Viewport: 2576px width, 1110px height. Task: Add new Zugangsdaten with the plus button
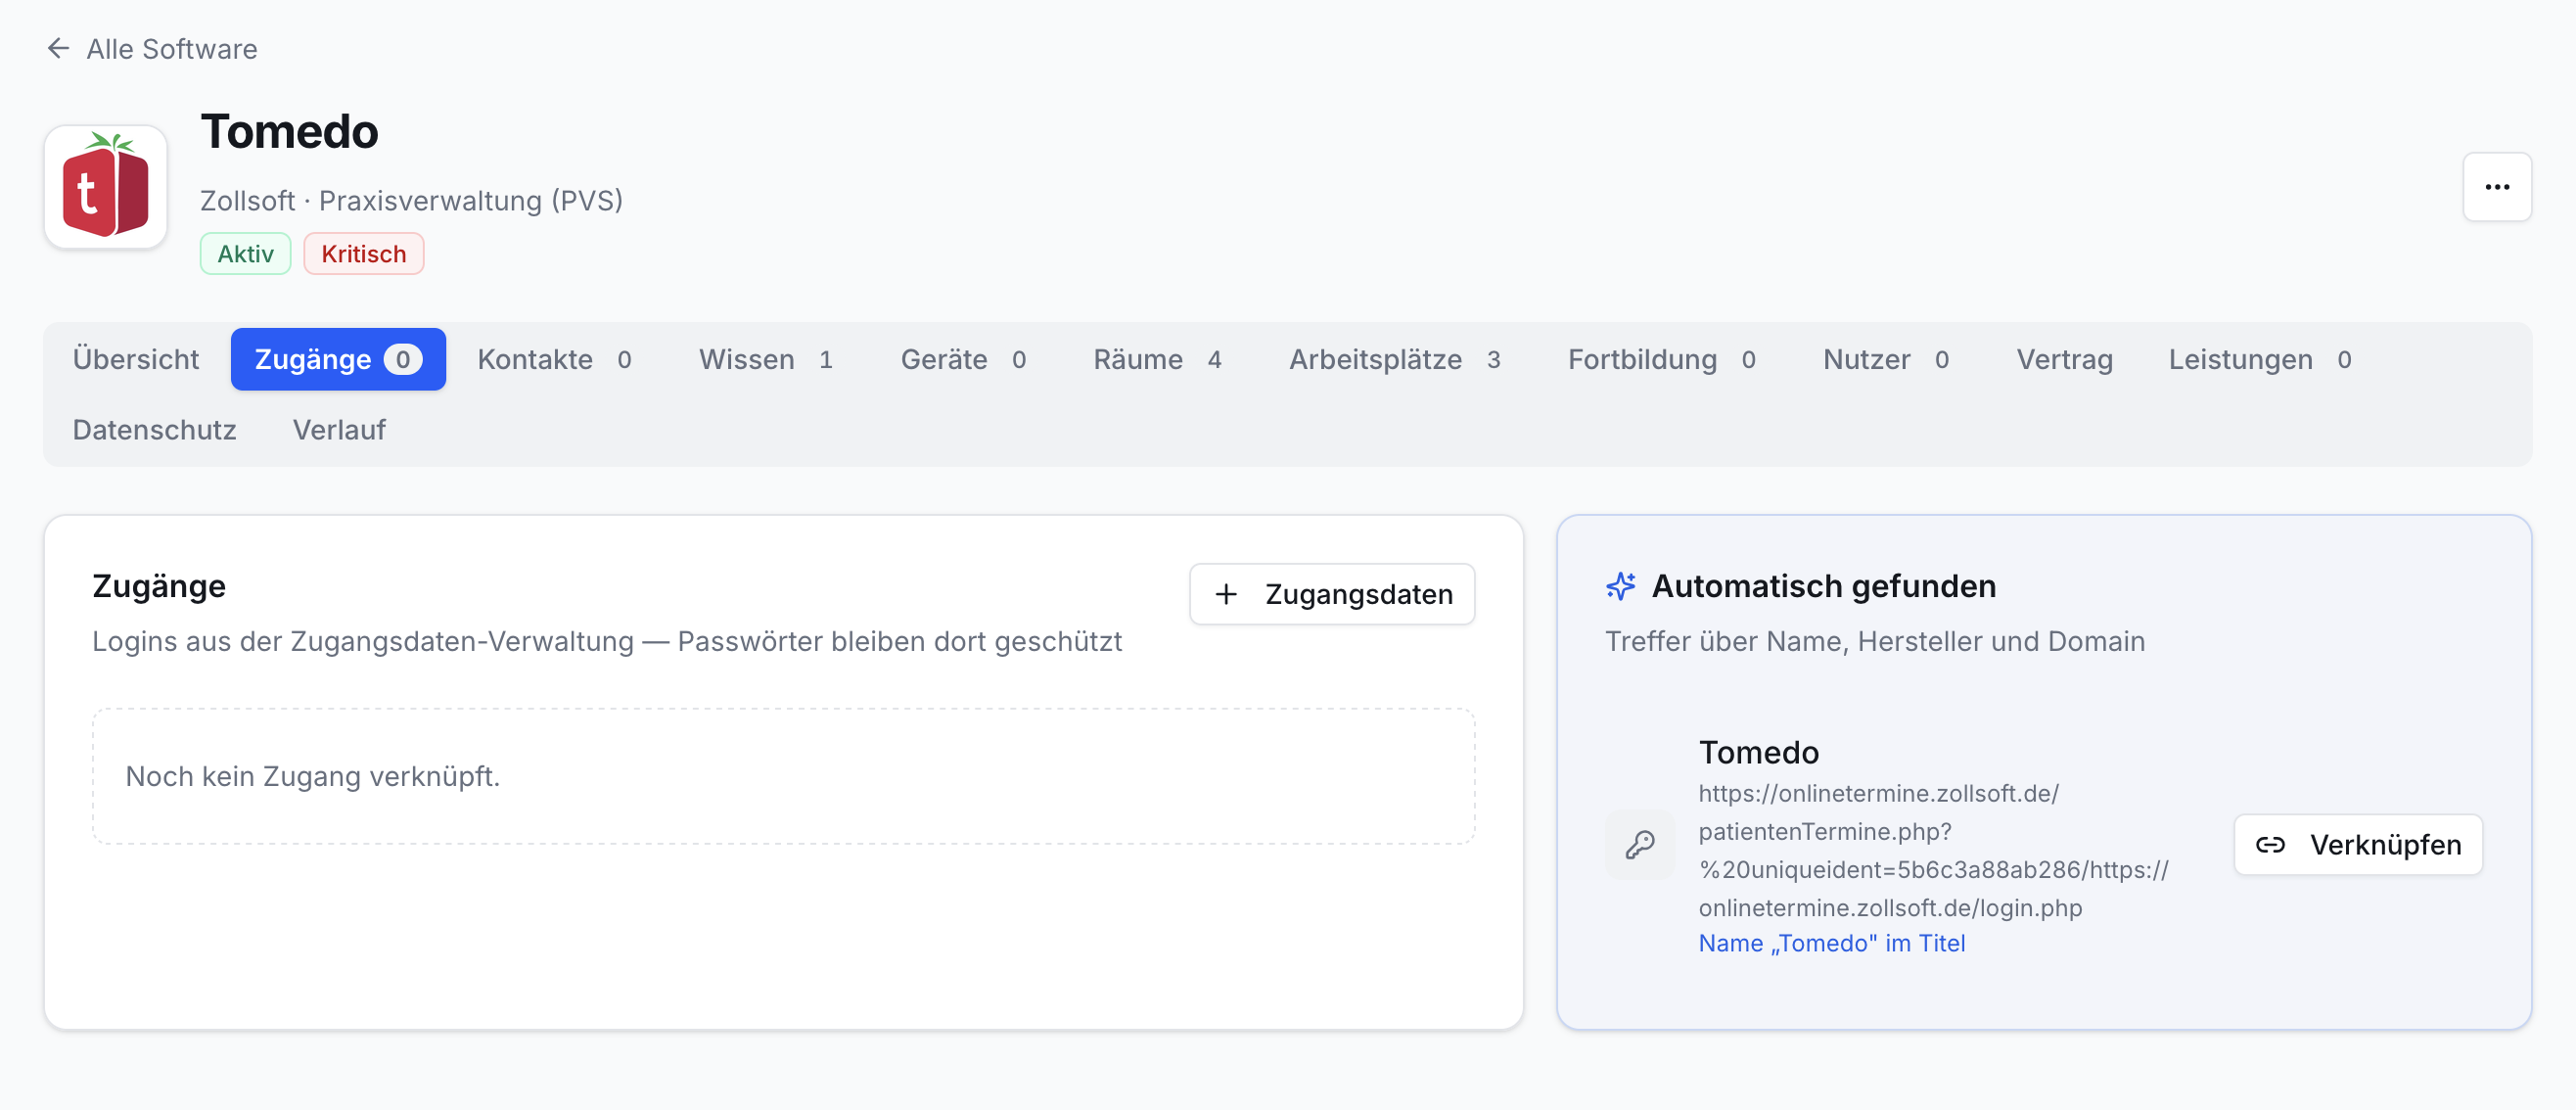pyautogui.click(x=1331, y=594)
